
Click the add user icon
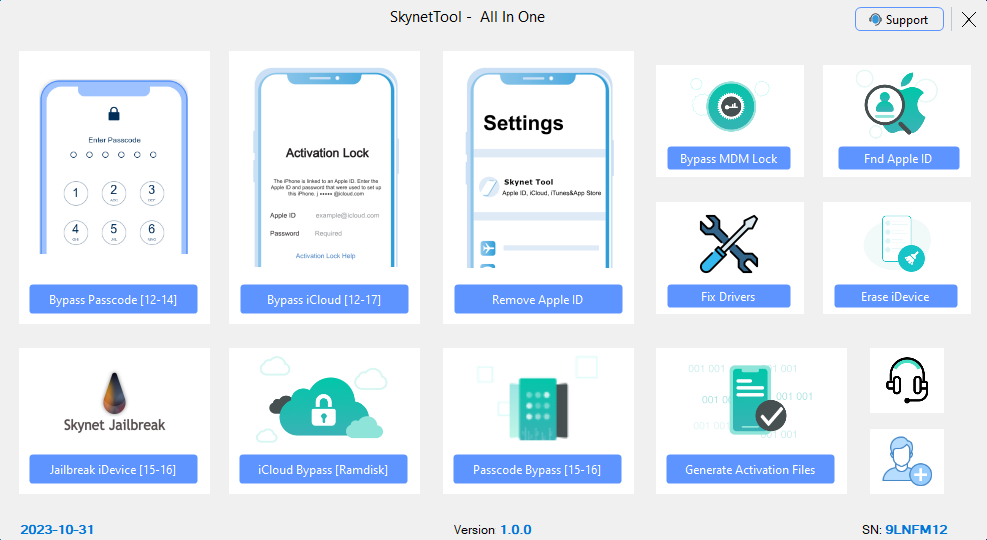point(906,461)
